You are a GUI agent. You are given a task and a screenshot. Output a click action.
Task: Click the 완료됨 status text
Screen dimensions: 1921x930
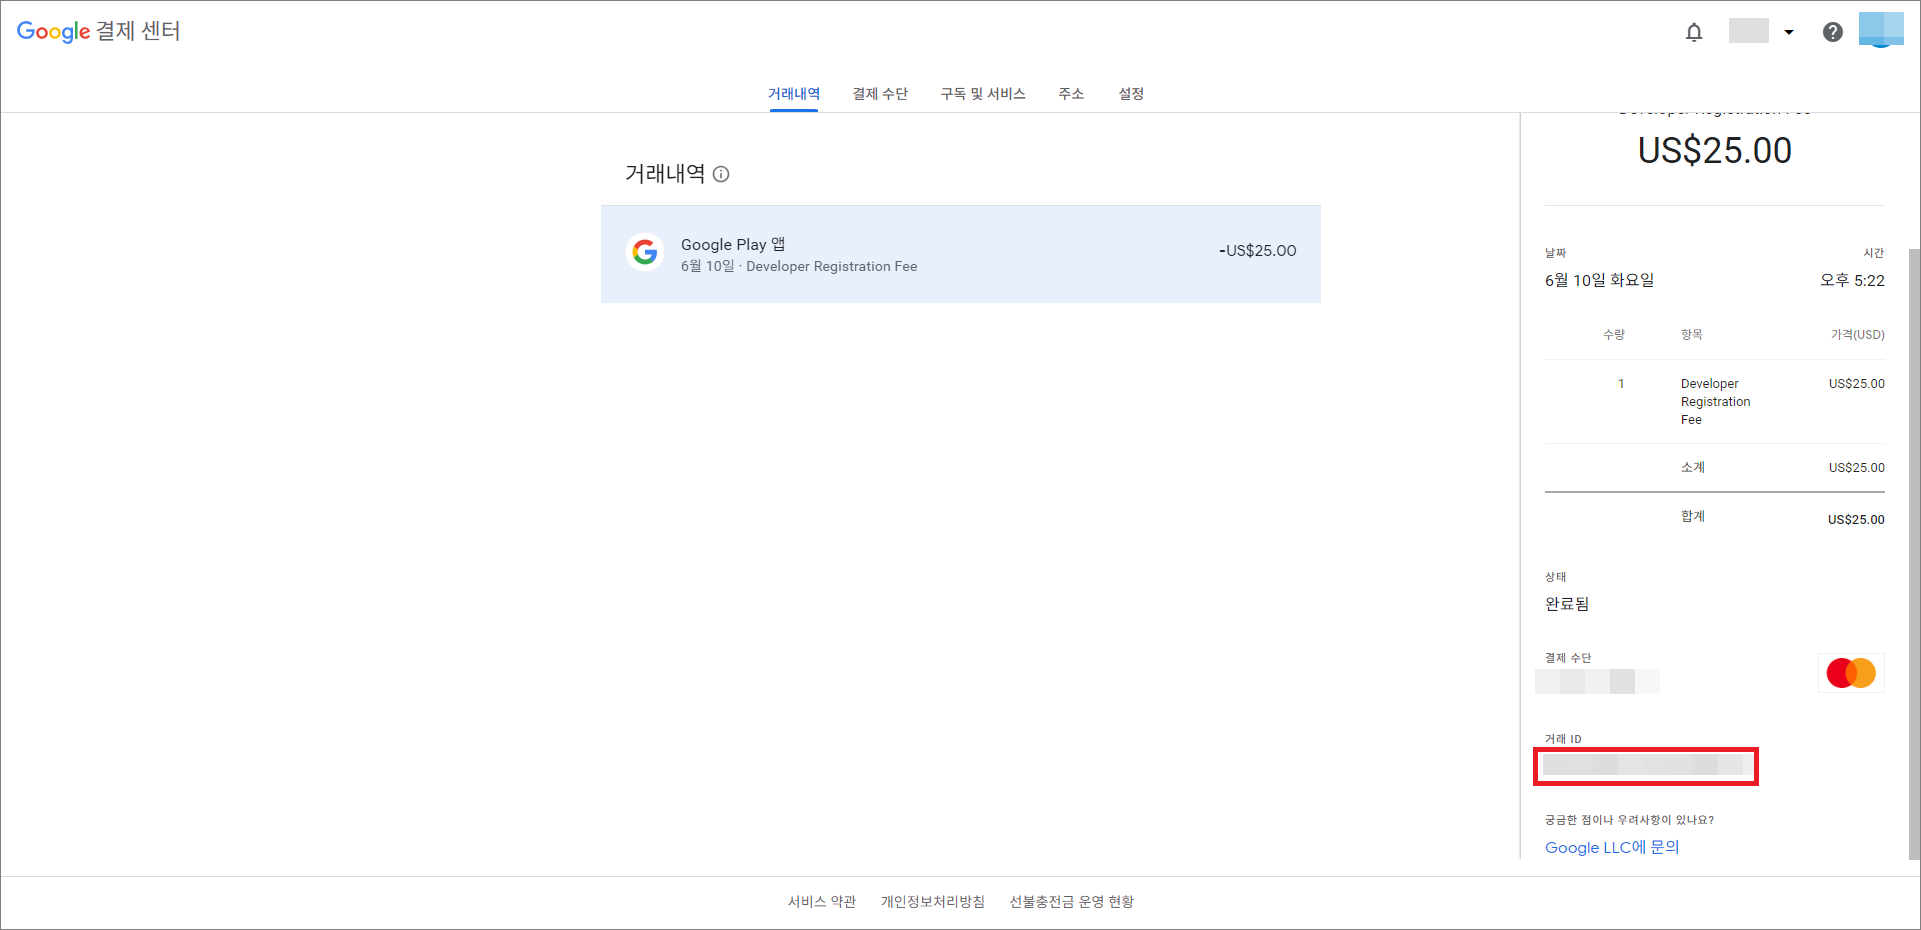(1567, 604)
